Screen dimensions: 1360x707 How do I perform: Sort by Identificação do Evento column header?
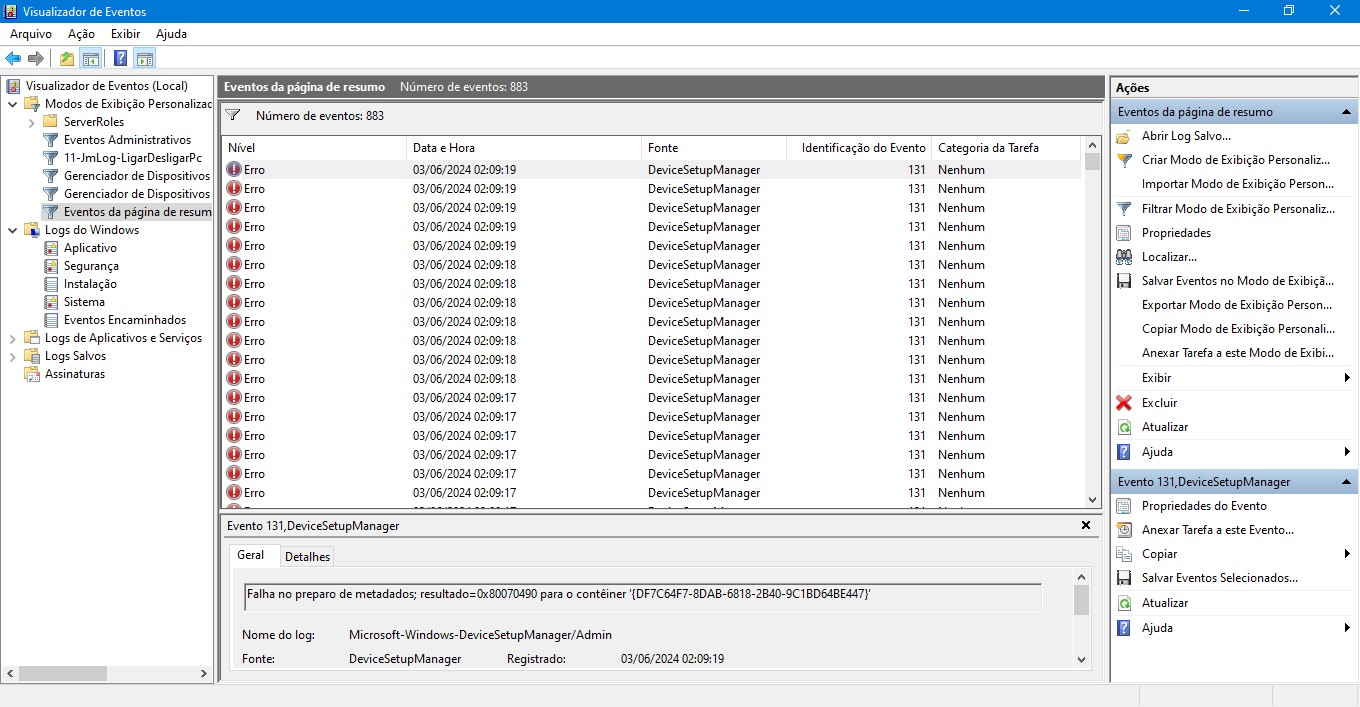[x=857, y=148]
